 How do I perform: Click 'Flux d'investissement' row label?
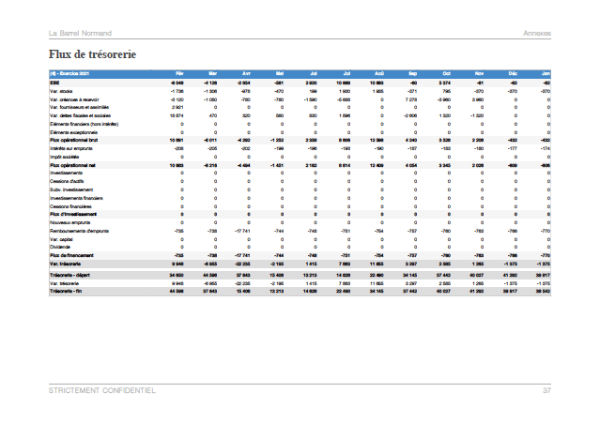coord(73,214)
